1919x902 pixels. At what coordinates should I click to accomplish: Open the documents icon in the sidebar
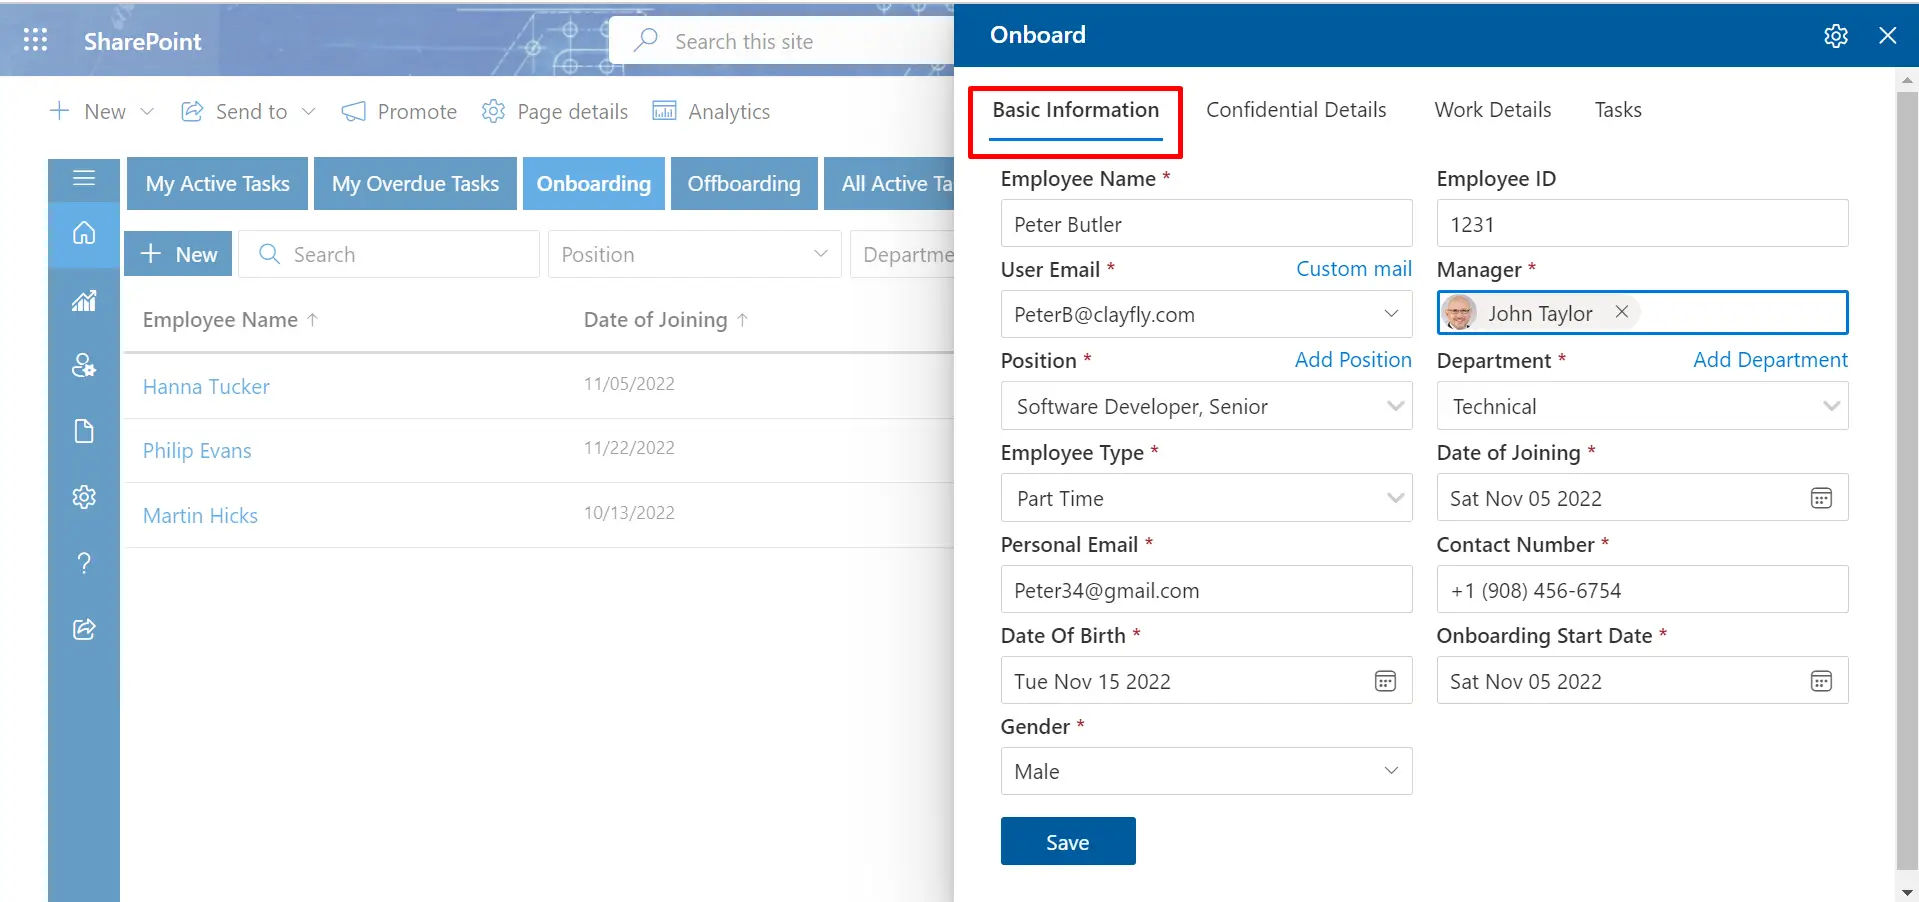point(83,430)
